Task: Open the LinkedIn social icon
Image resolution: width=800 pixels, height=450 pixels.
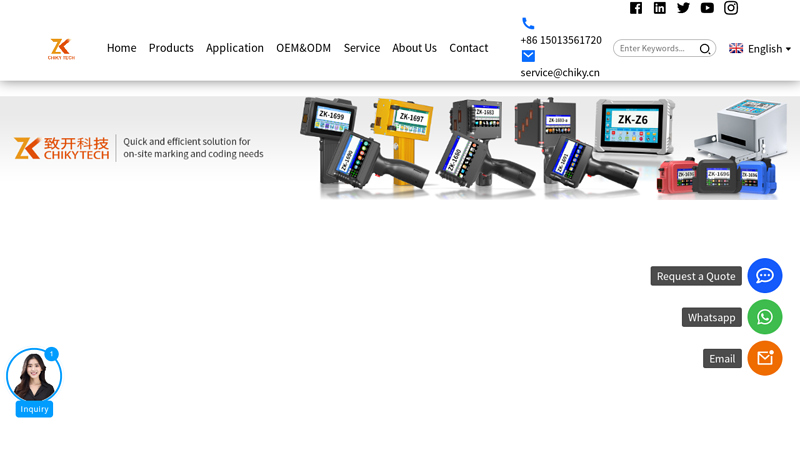Action: [660, 8]
